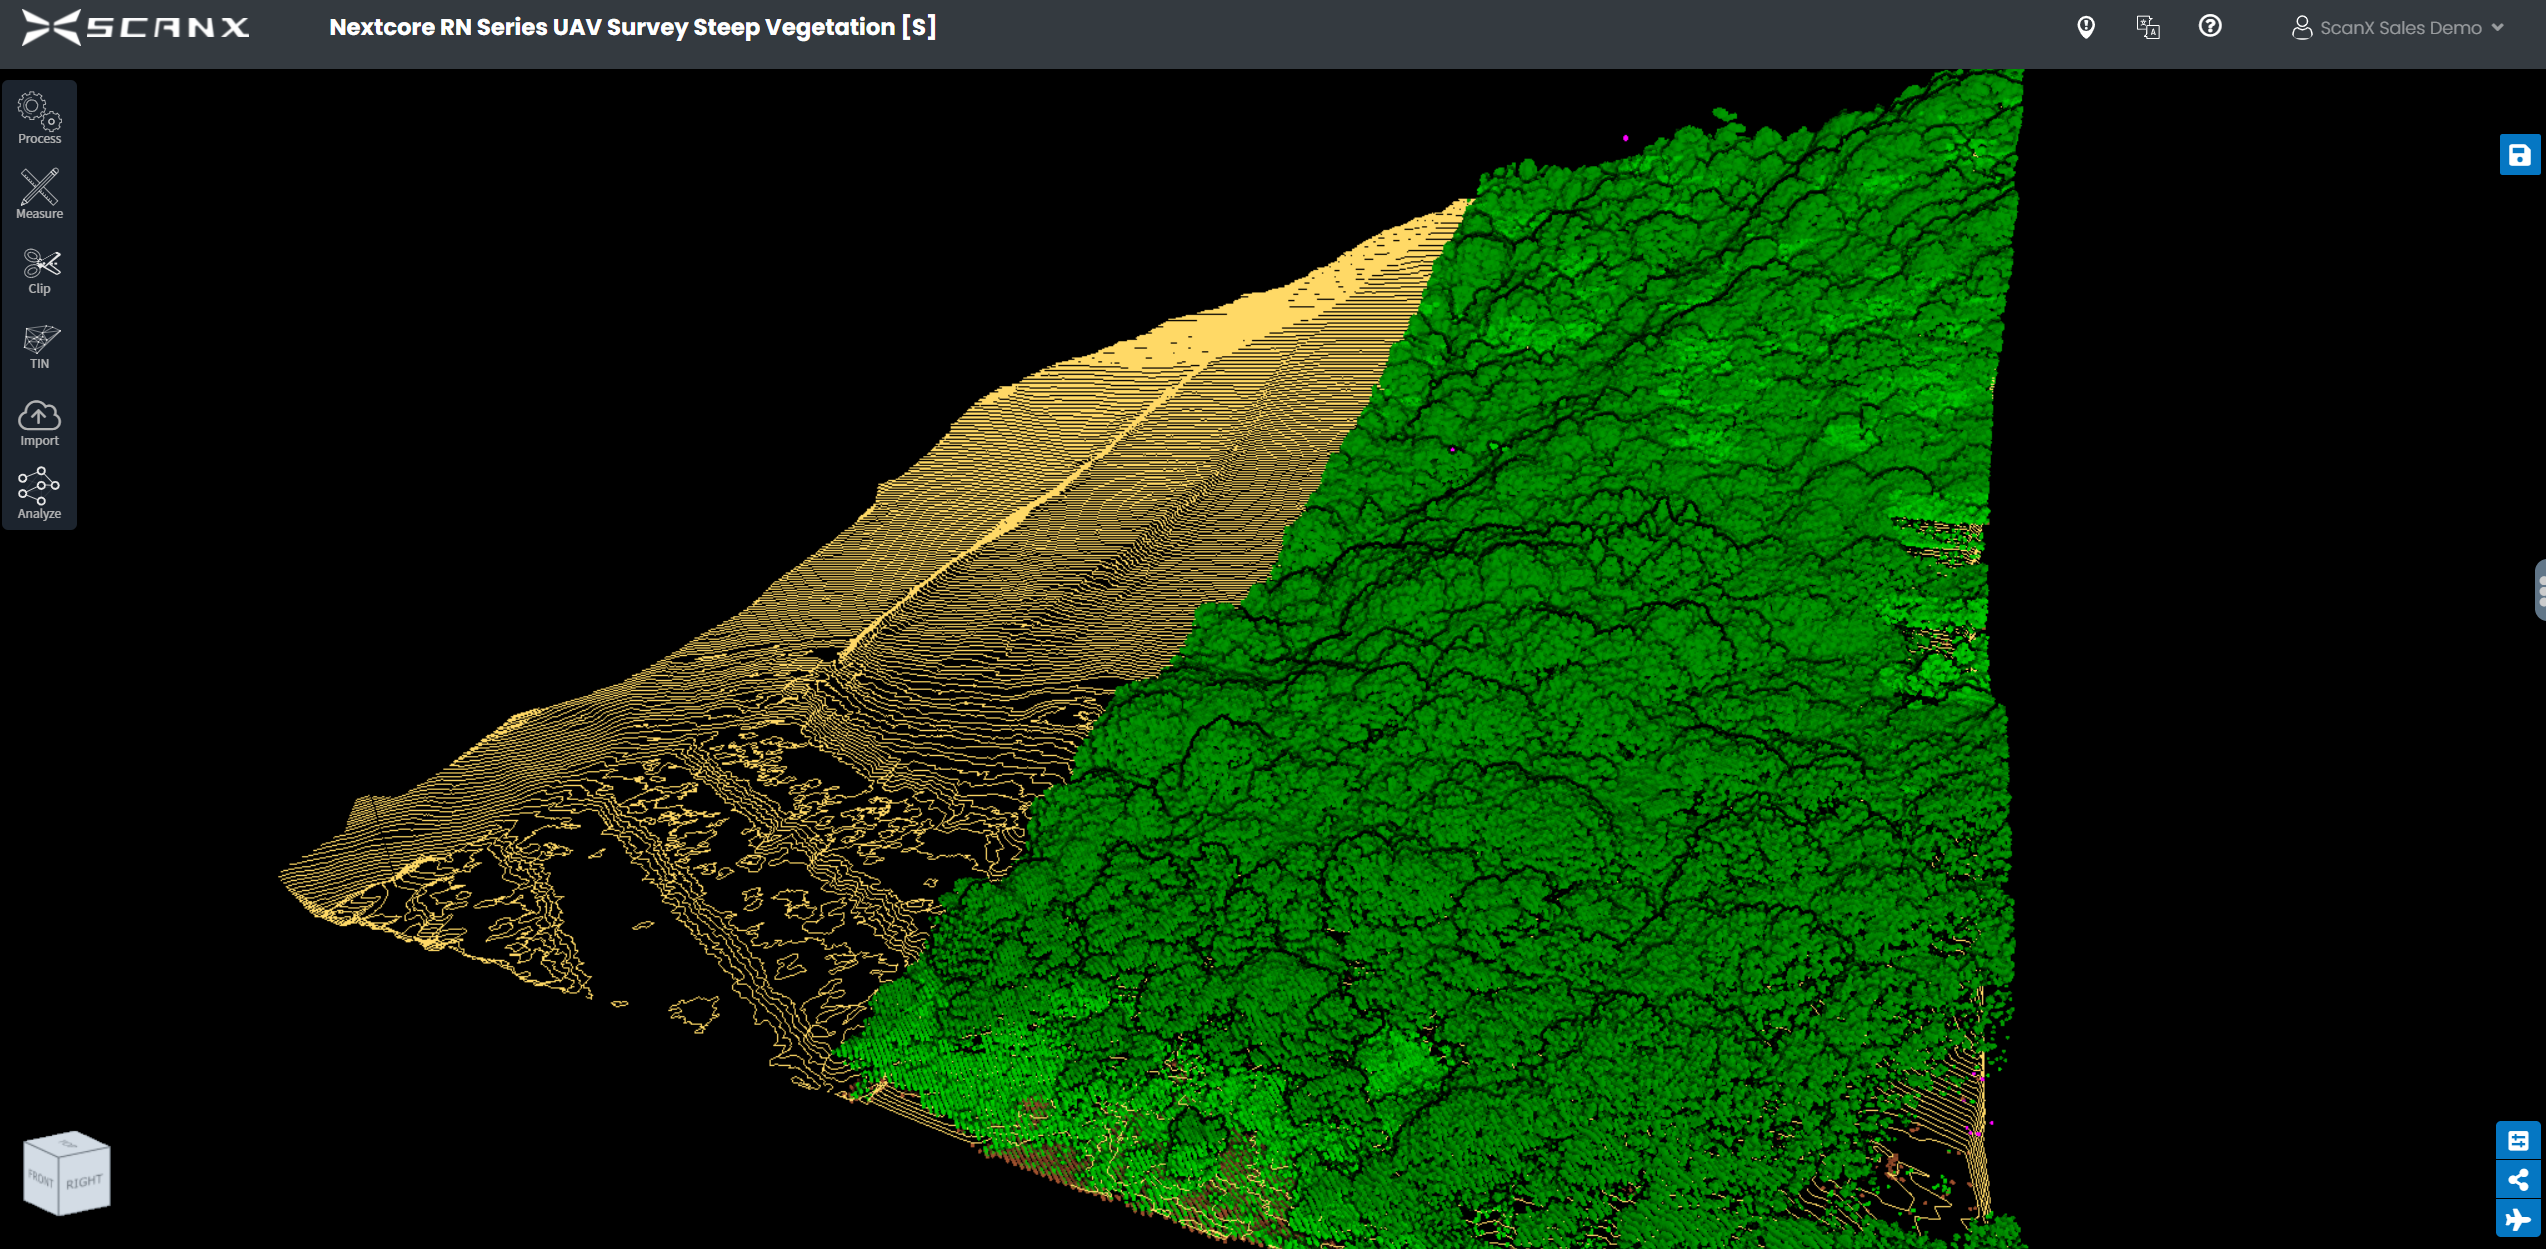2546x1249 pixels.
Task: Click the Nextcore RN Series project title
Action: [632, 27]
